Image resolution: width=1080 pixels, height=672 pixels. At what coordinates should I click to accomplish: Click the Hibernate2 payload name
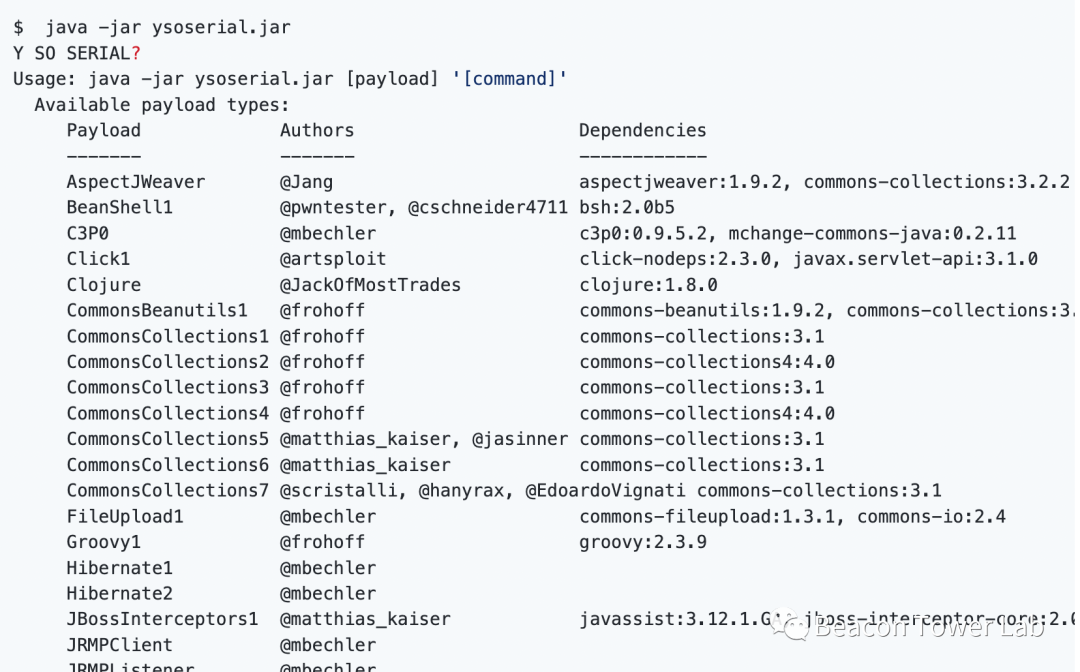119,593
